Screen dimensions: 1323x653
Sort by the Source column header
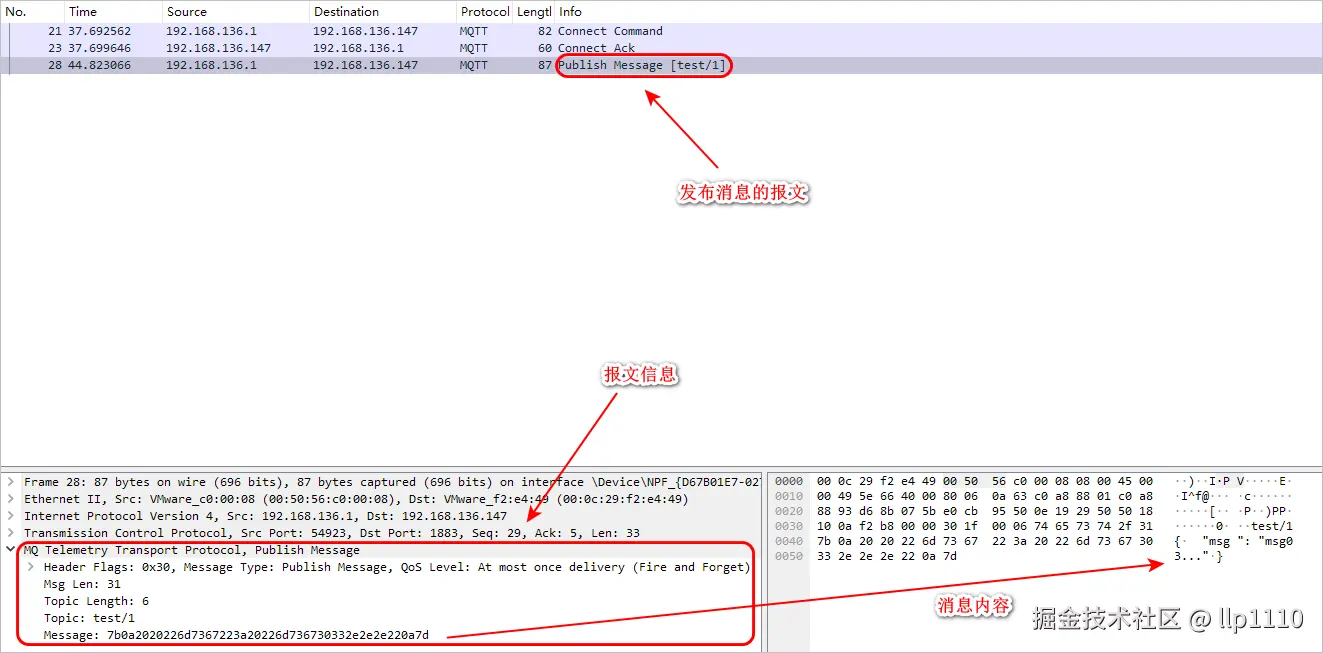(x=235, y=12)
